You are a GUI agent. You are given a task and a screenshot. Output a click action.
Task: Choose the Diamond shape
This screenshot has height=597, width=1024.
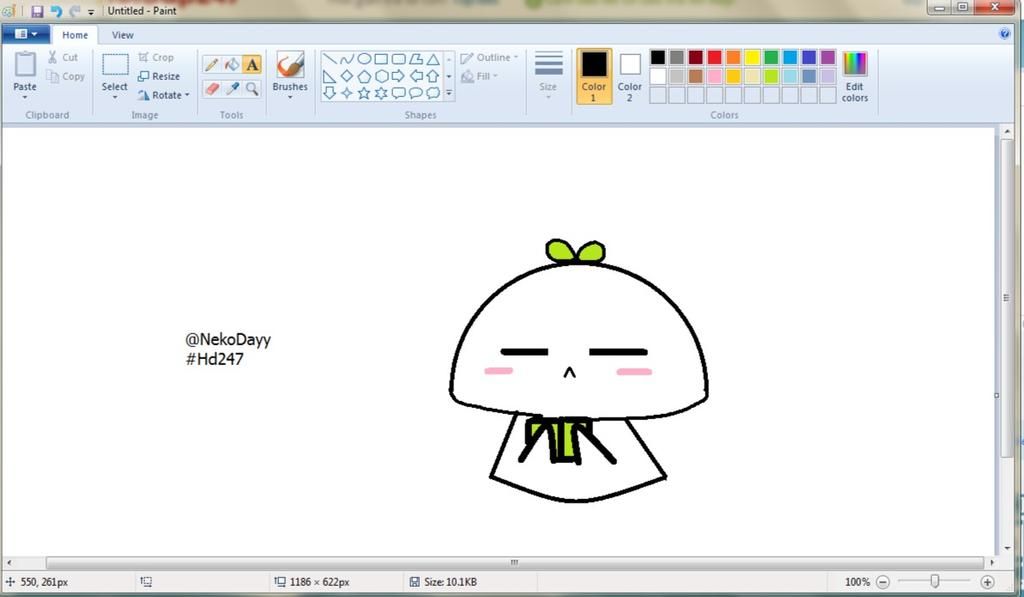click(x=347, y=76)
